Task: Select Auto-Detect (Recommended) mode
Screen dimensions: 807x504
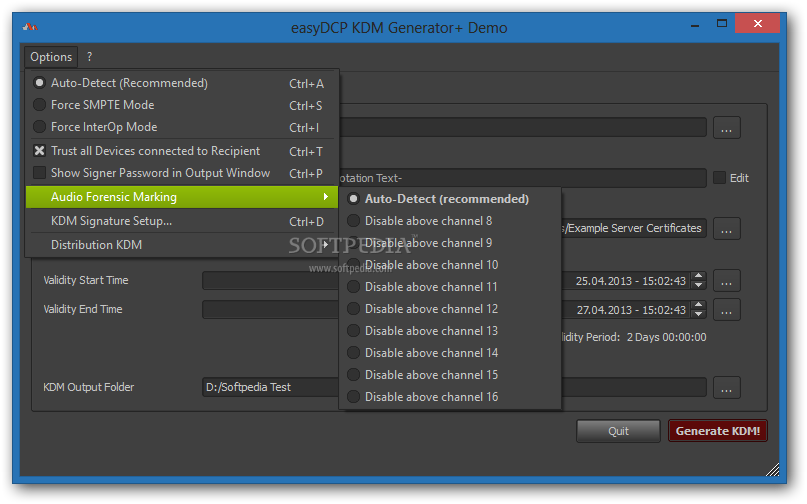Action: (182, 83)
